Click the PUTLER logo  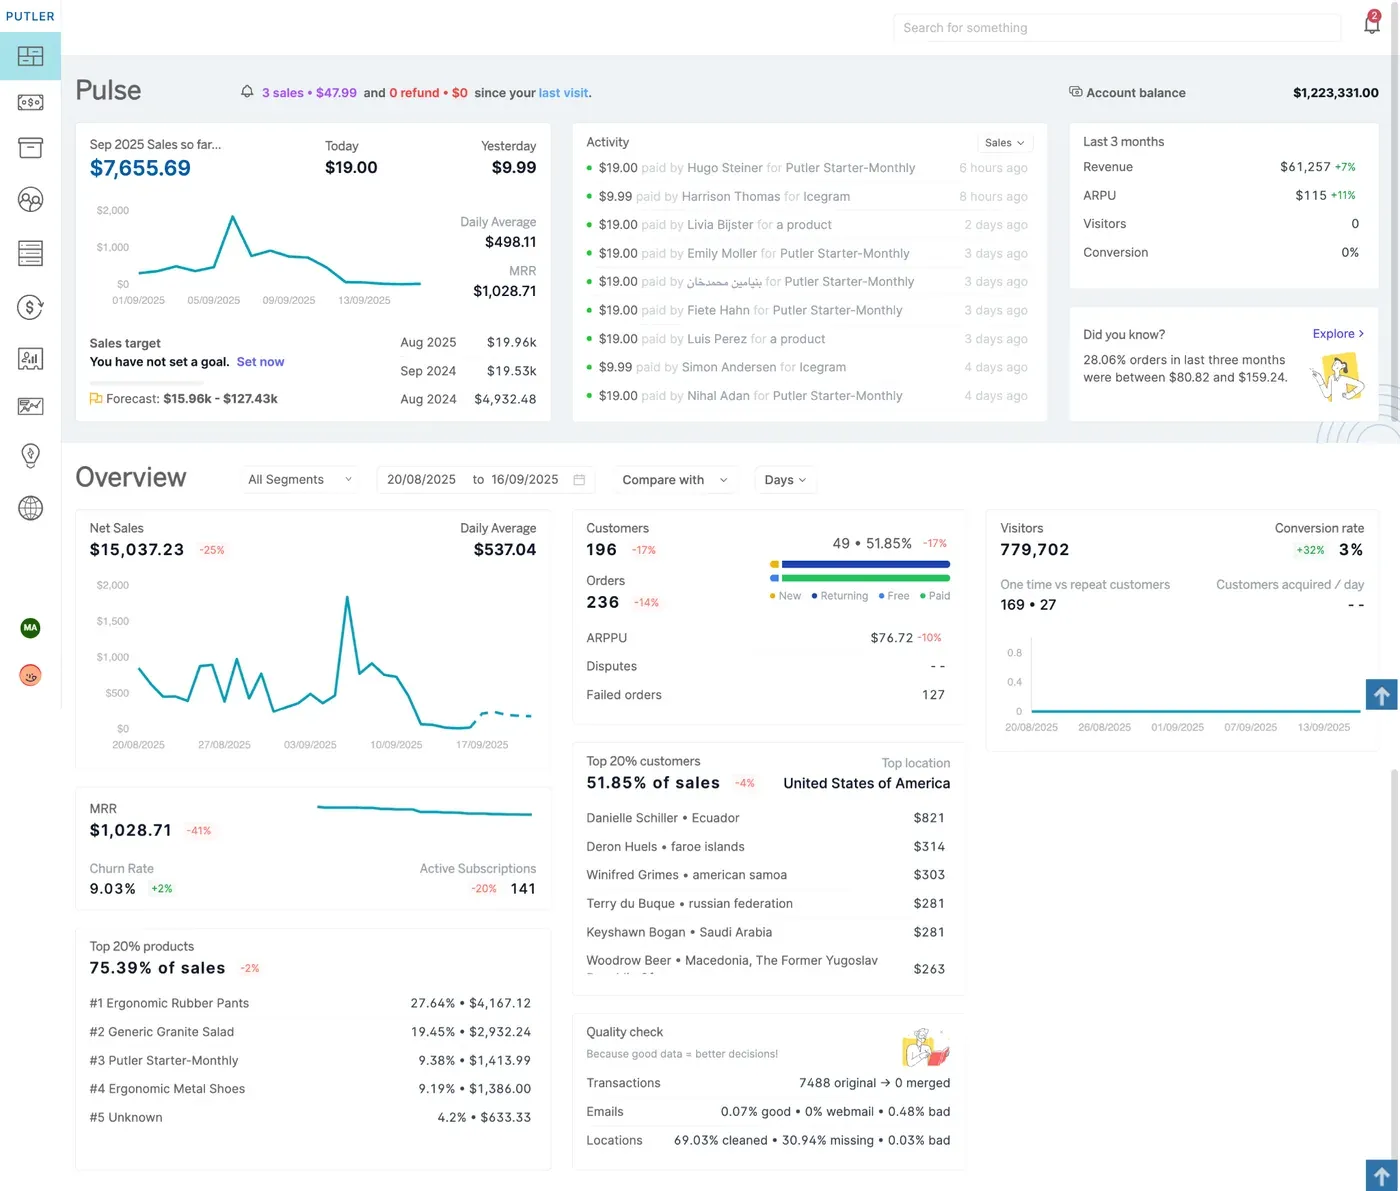(x=30, y=16)
